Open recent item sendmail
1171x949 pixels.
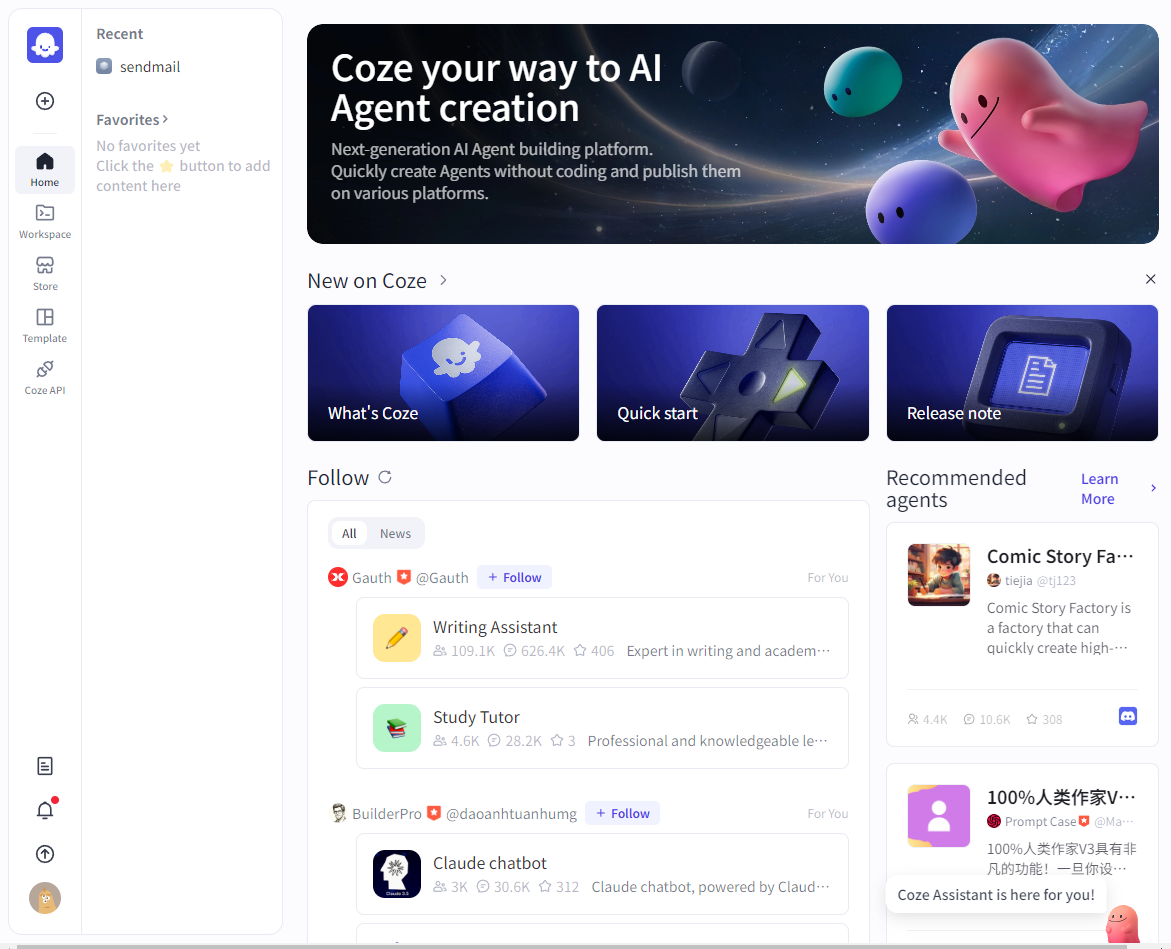coord(138,66)
